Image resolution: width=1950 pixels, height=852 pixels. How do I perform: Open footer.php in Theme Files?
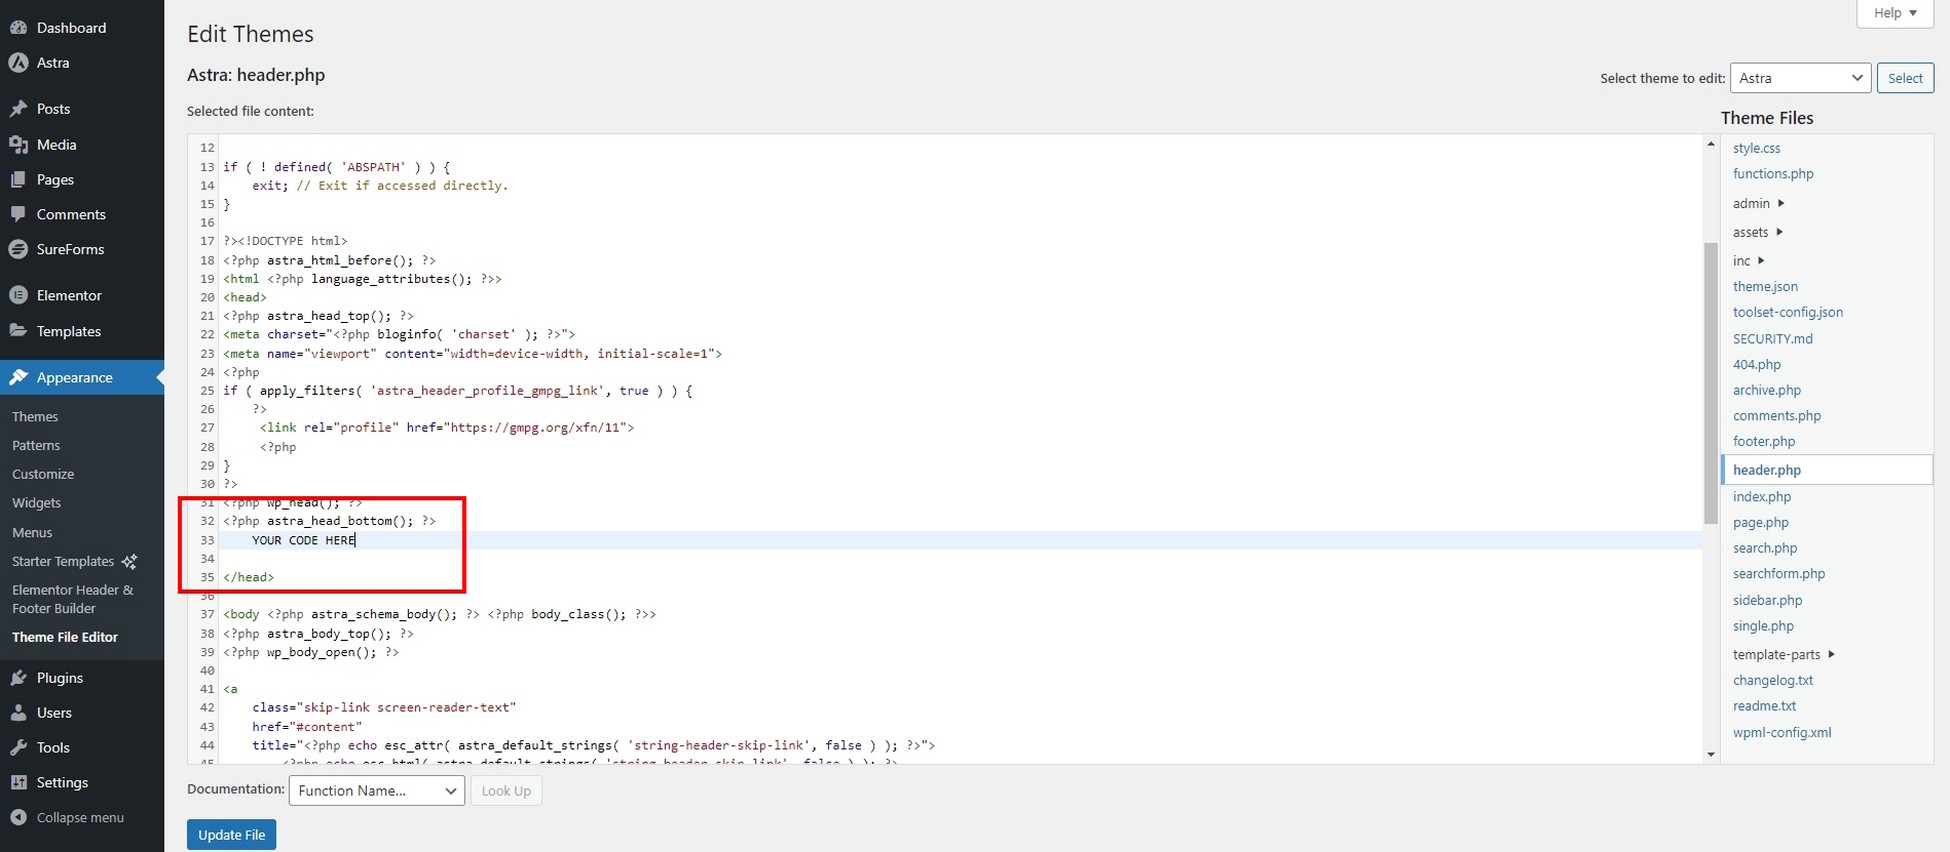coord(1764,442)
